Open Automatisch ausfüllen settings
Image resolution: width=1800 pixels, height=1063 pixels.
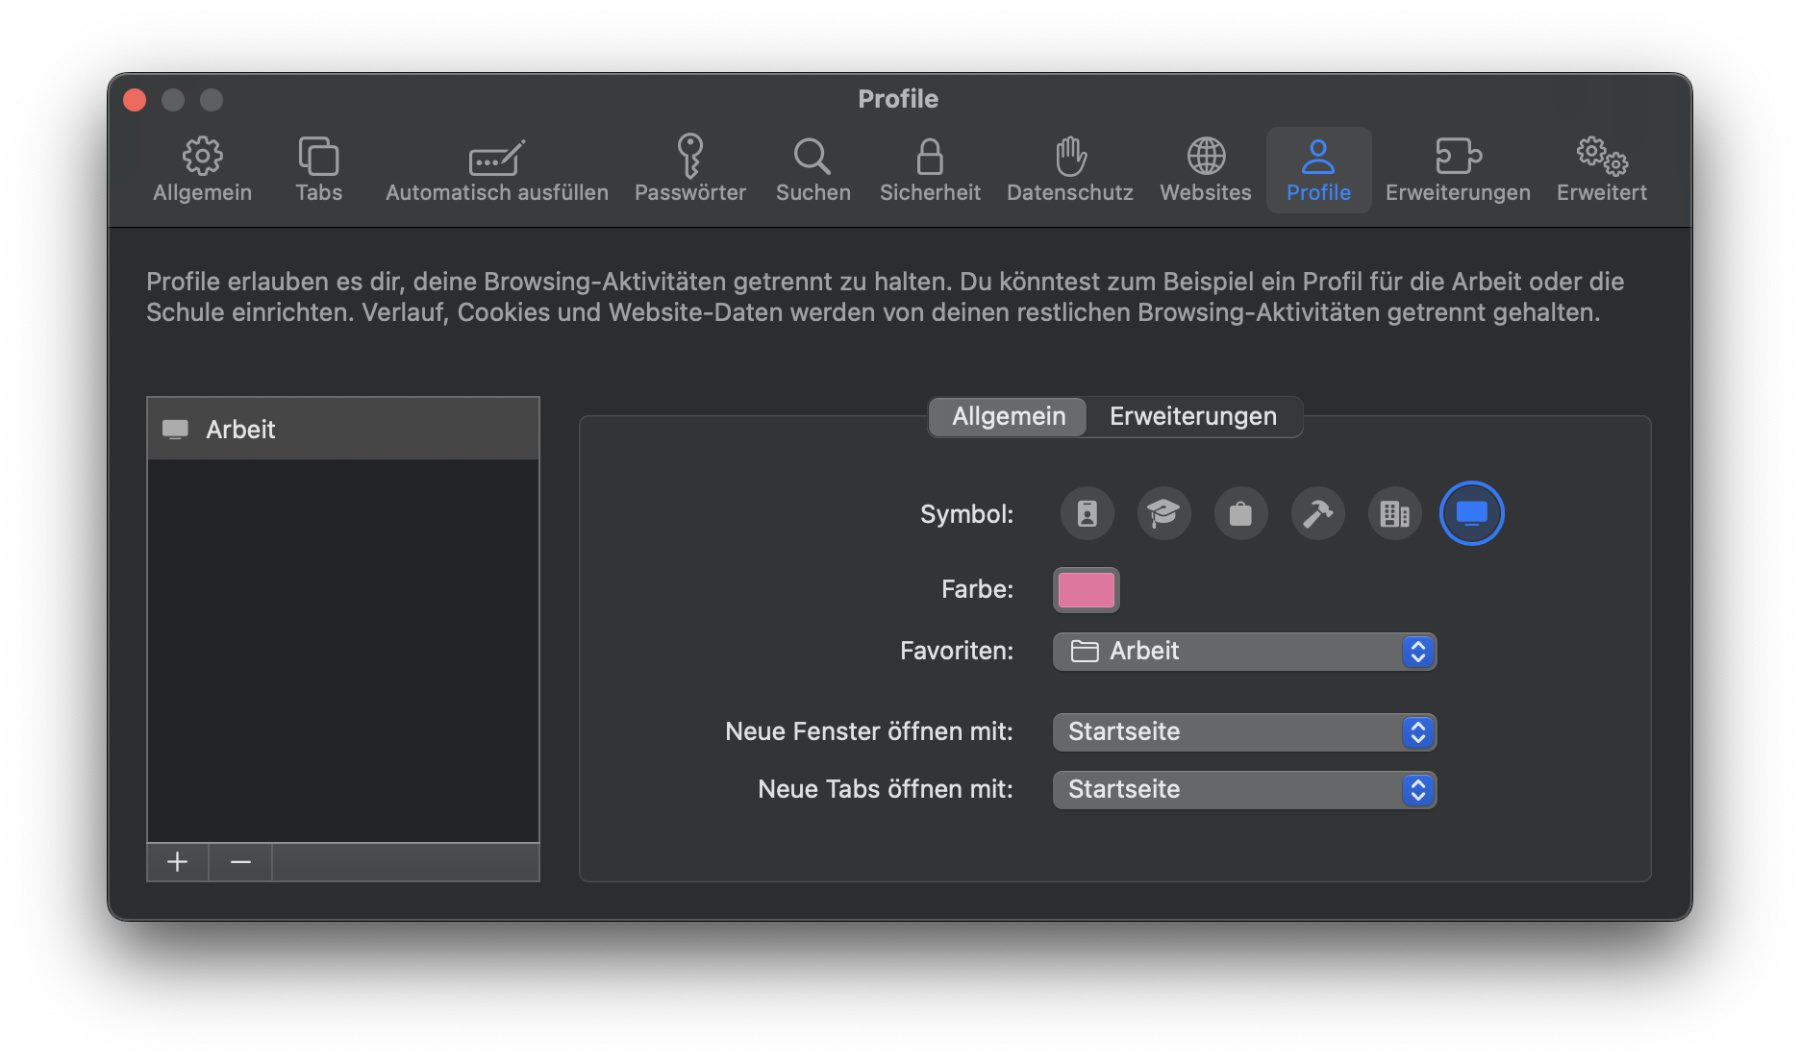(497, 170)
